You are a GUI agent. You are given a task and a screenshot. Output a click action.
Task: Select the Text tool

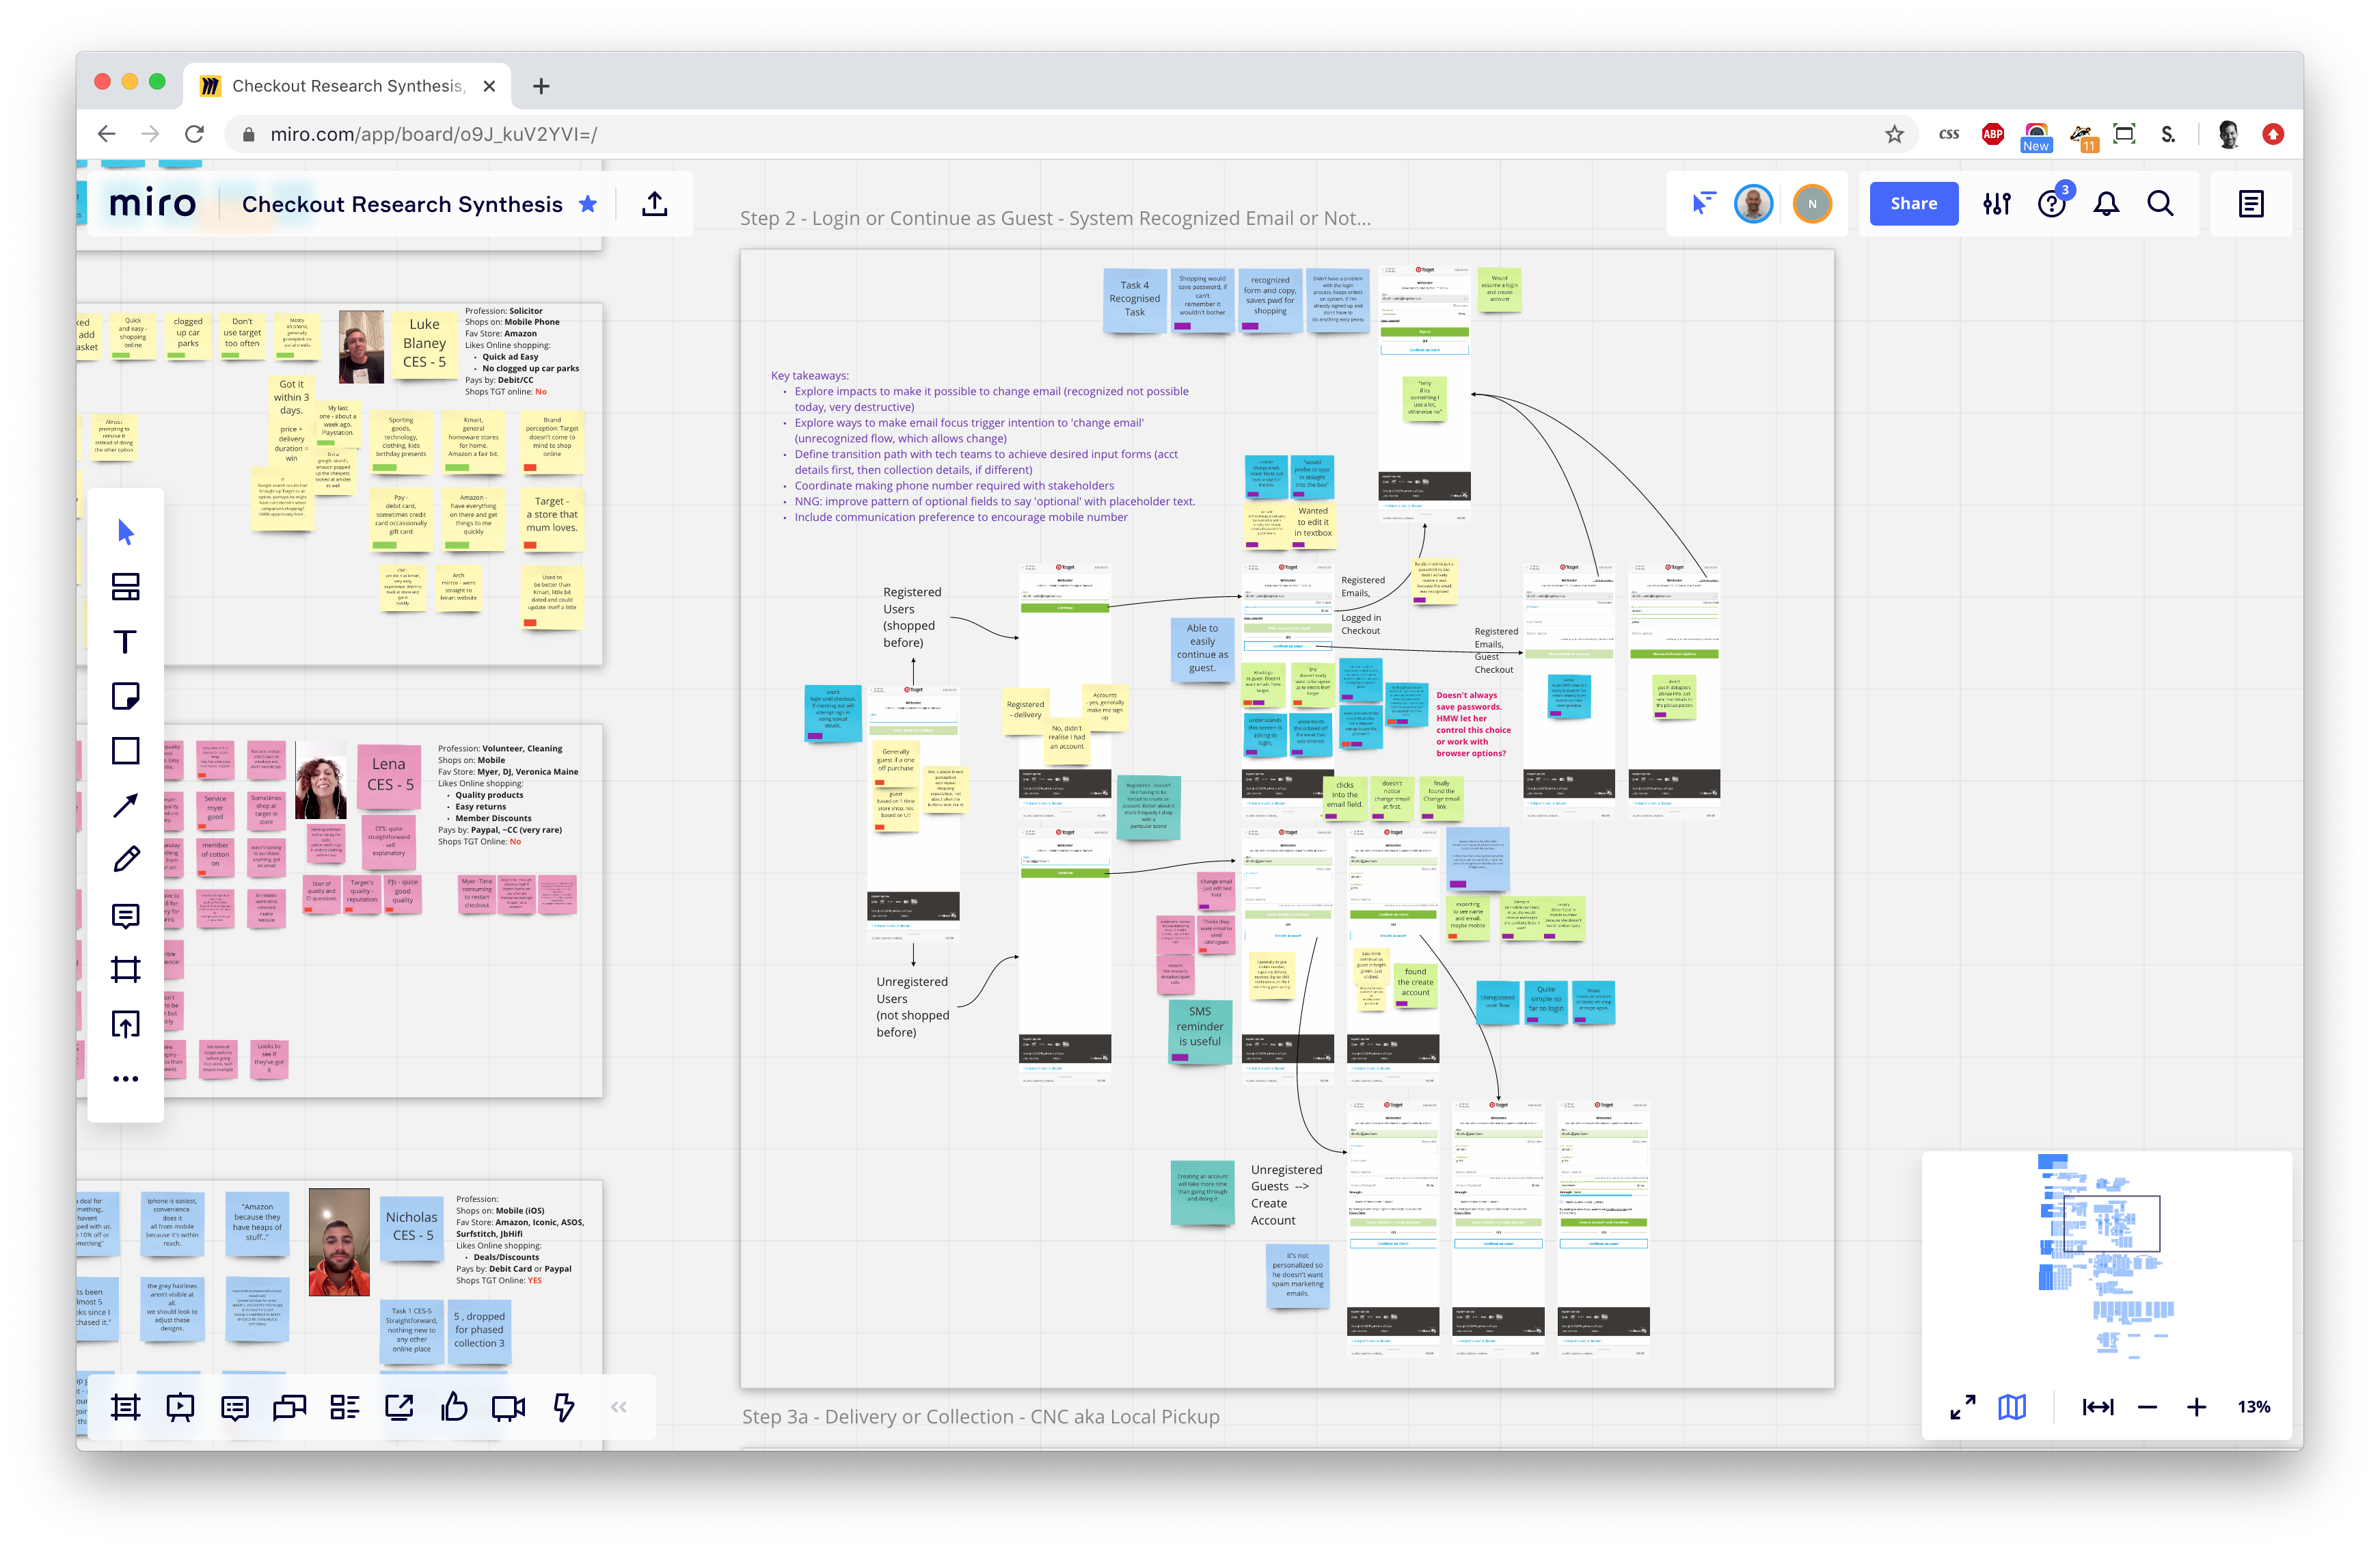click(125, 642)
